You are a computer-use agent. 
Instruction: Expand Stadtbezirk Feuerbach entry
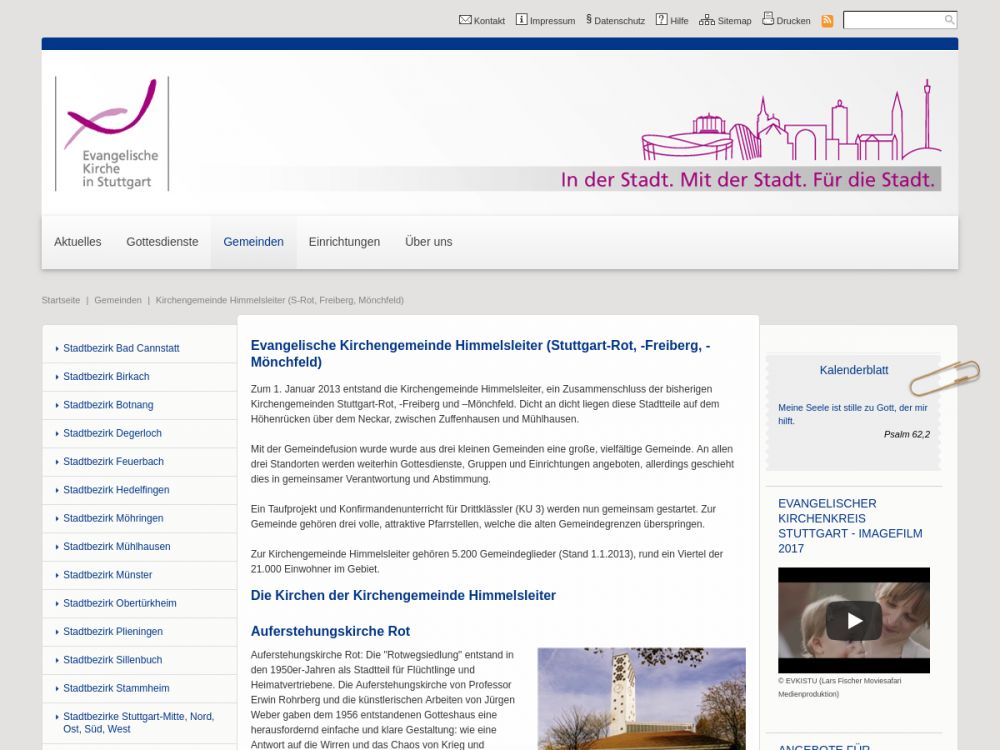[113, 462]
